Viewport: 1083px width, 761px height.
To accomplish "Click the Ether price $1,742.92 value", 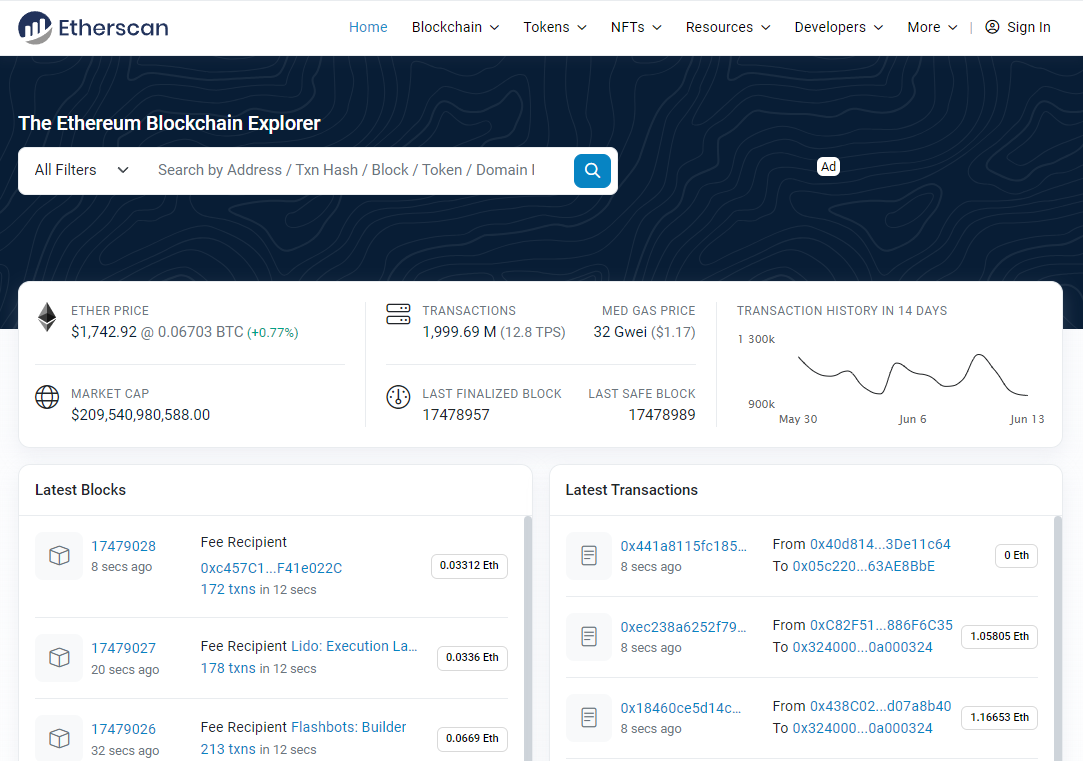I will click(104, 332).
